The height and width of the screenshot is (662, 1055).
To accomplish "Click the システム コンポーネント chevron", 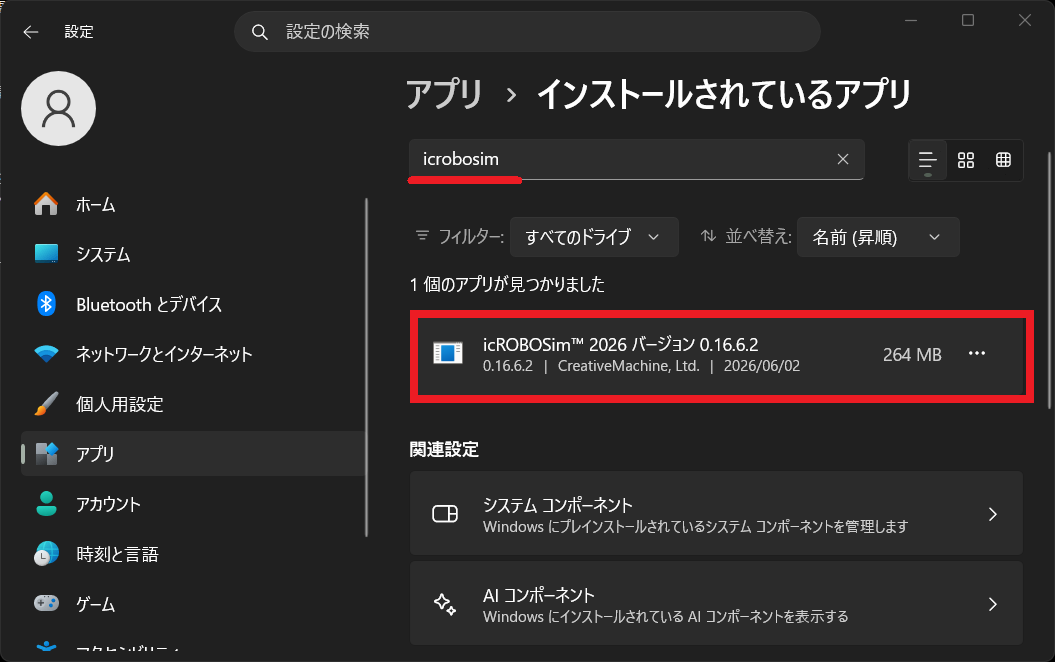I will [x=992, y=514].
